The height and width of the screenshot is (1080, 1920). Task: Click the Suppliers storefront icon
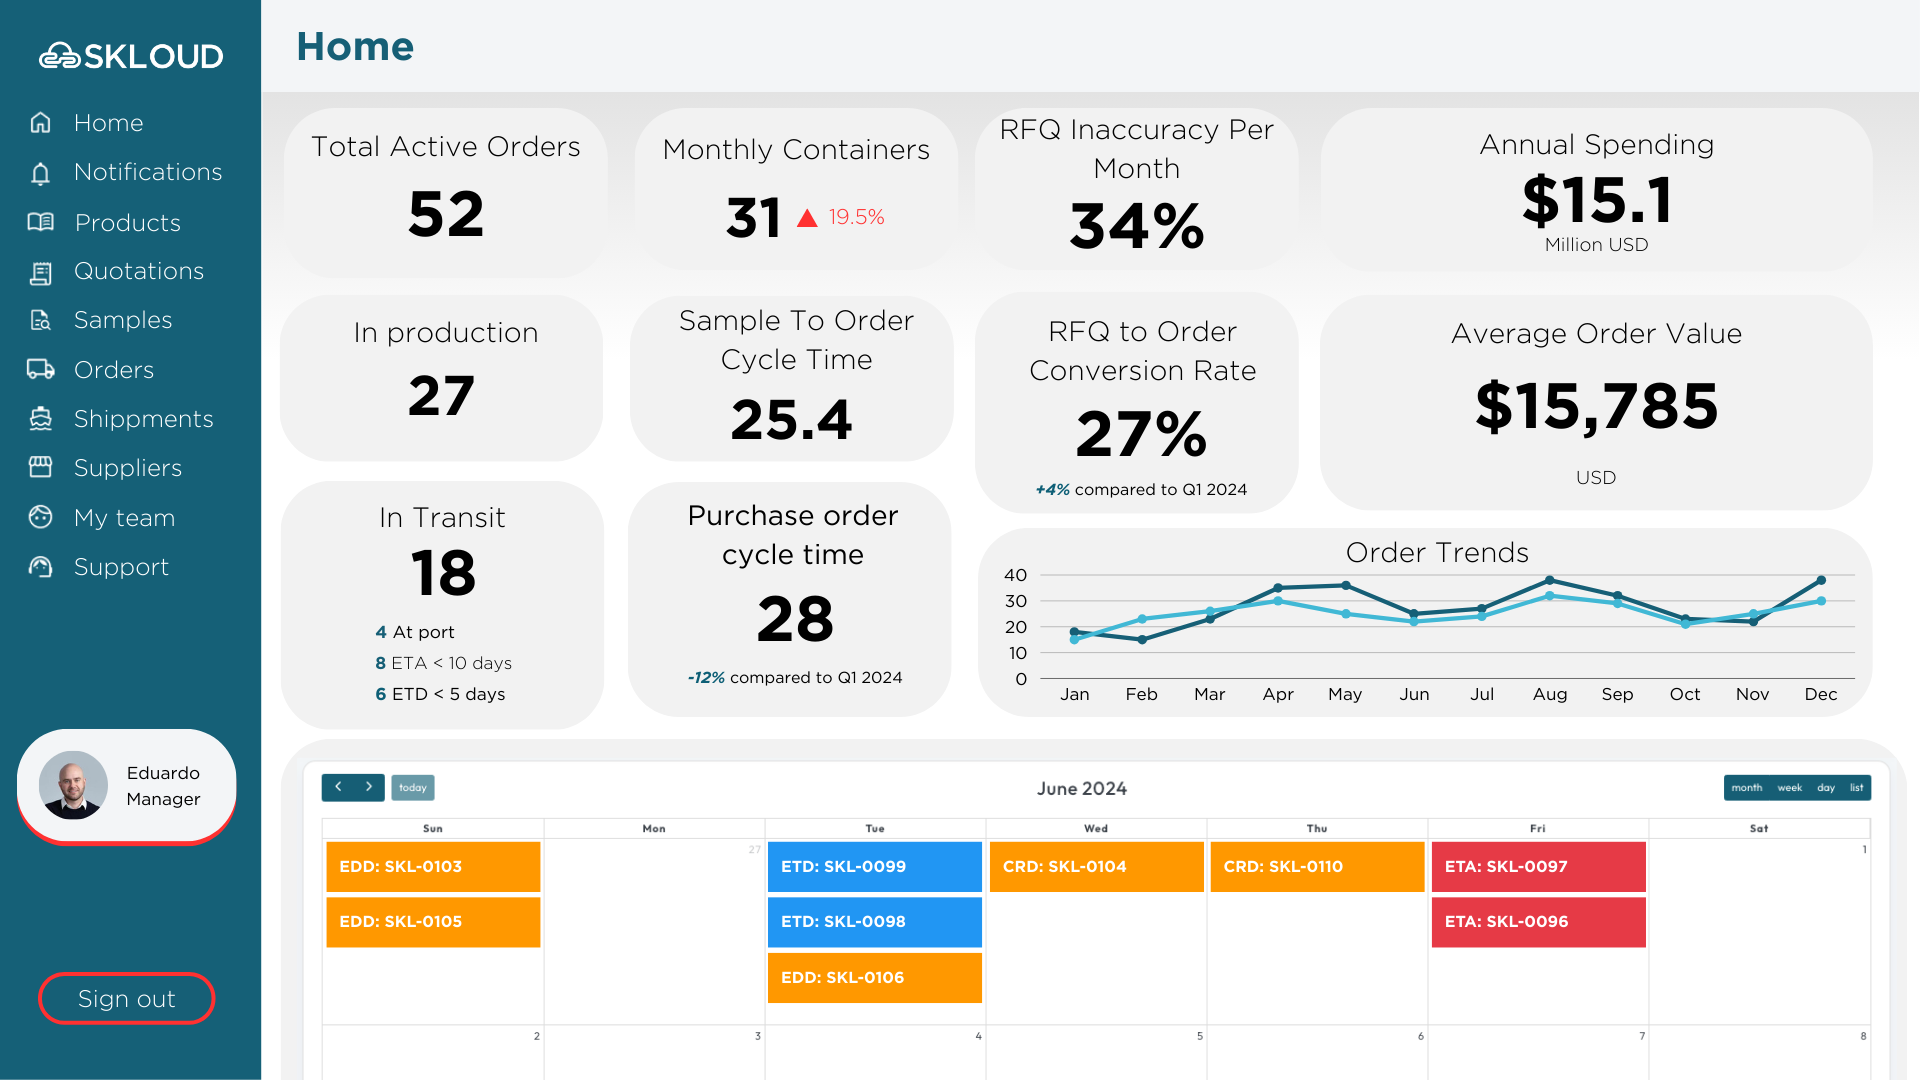tap(40, 467)
